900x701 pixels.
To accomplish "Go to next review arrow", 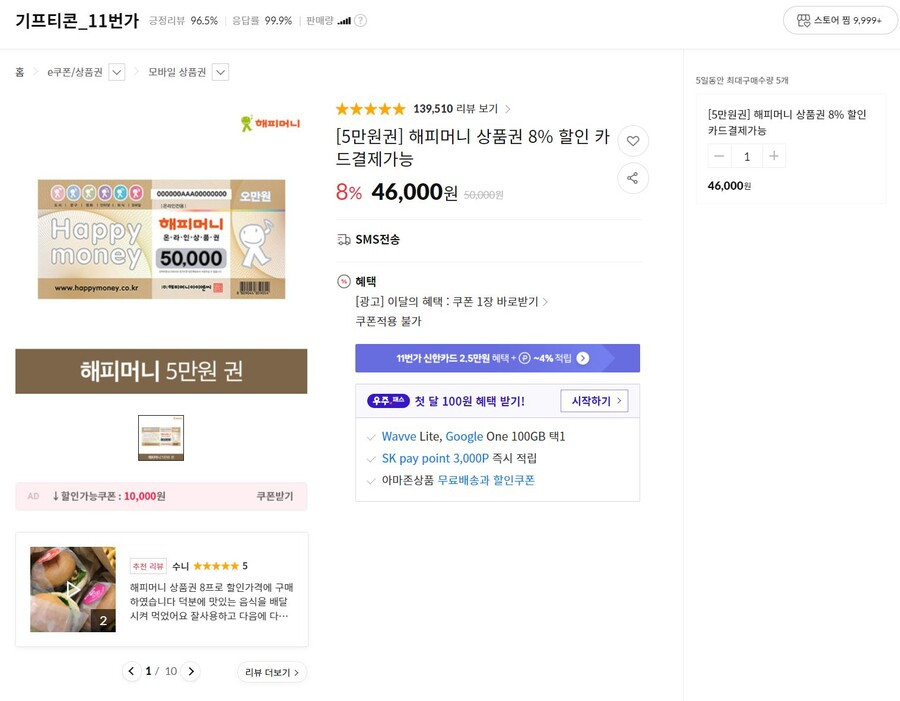I will (x=191, y=671).
